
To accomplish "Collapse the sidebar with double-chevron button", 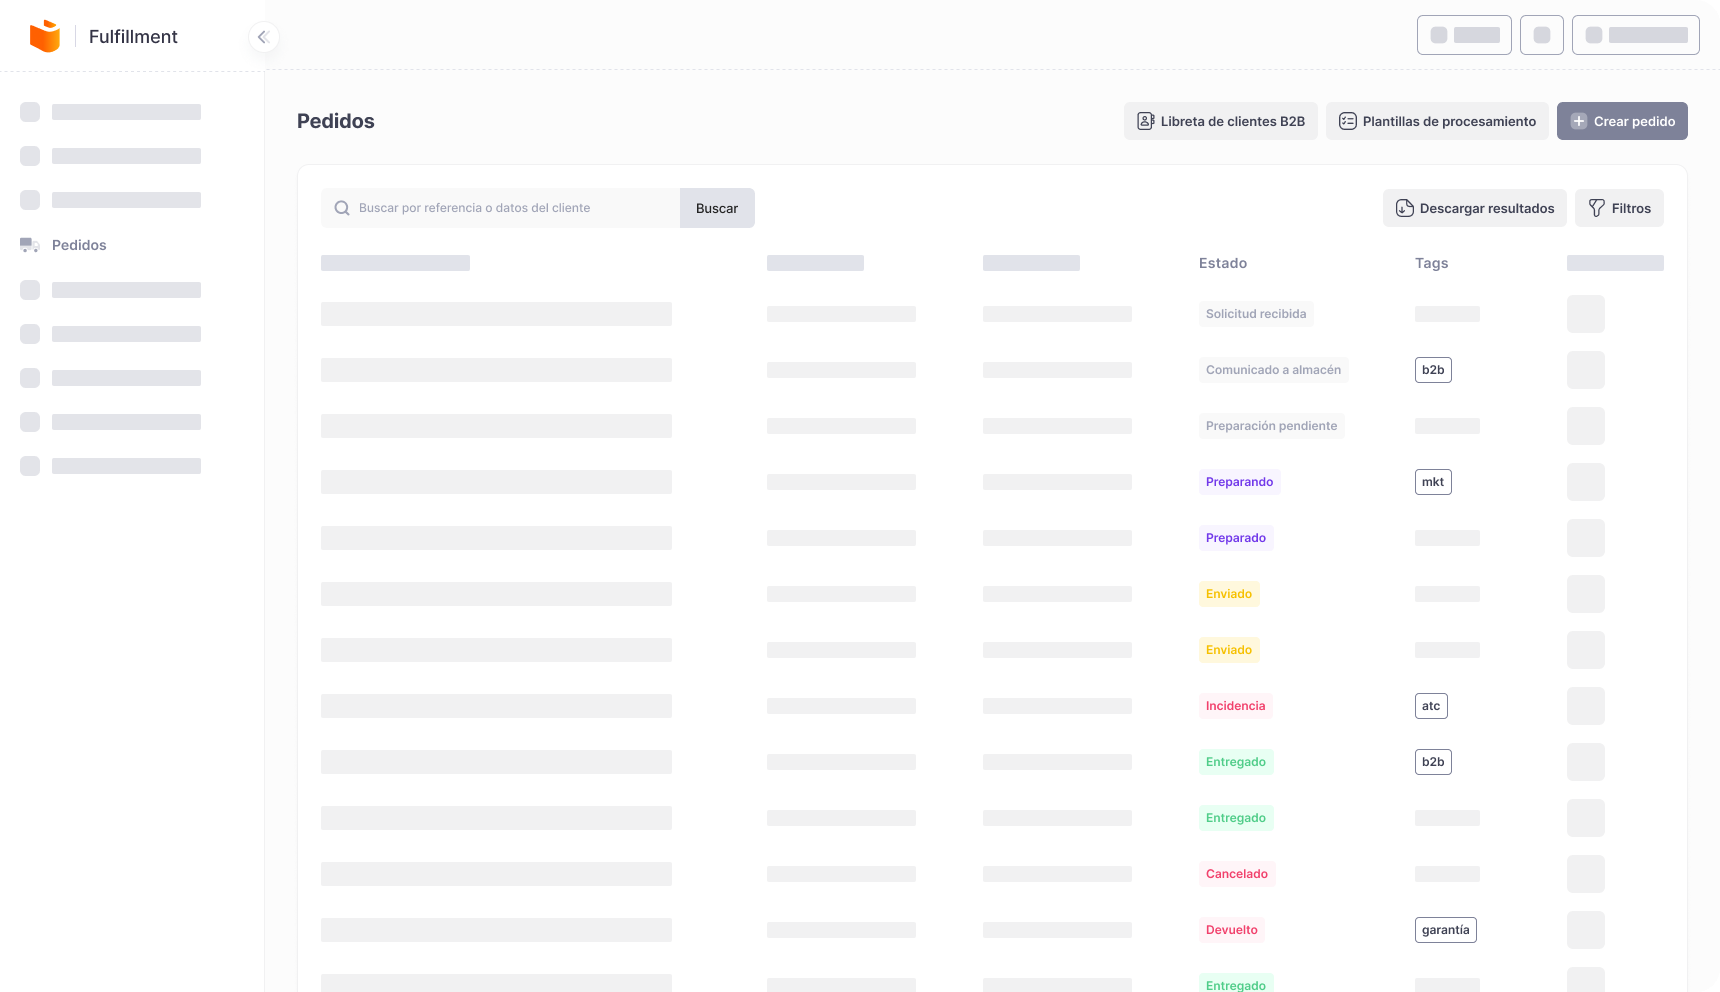I will click(x=263, y=37).
